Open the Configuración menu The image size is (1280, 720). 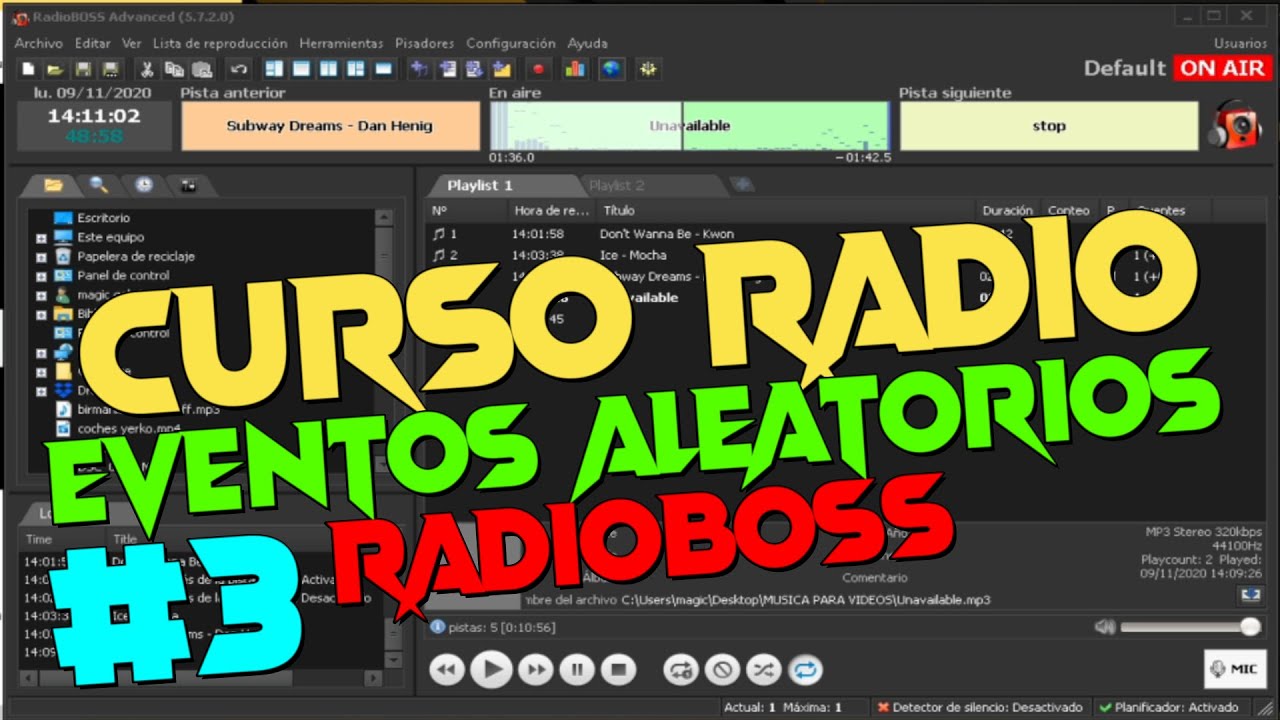coord(510,44)
